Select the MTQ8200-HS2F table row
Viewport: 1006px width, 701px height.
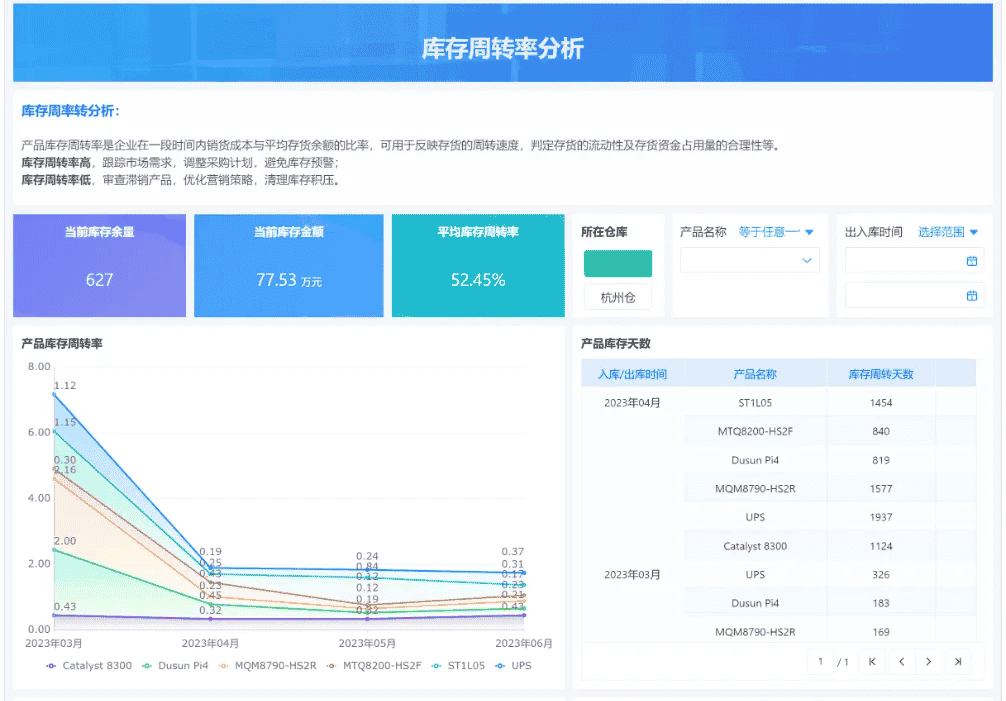tap(830, 432)
